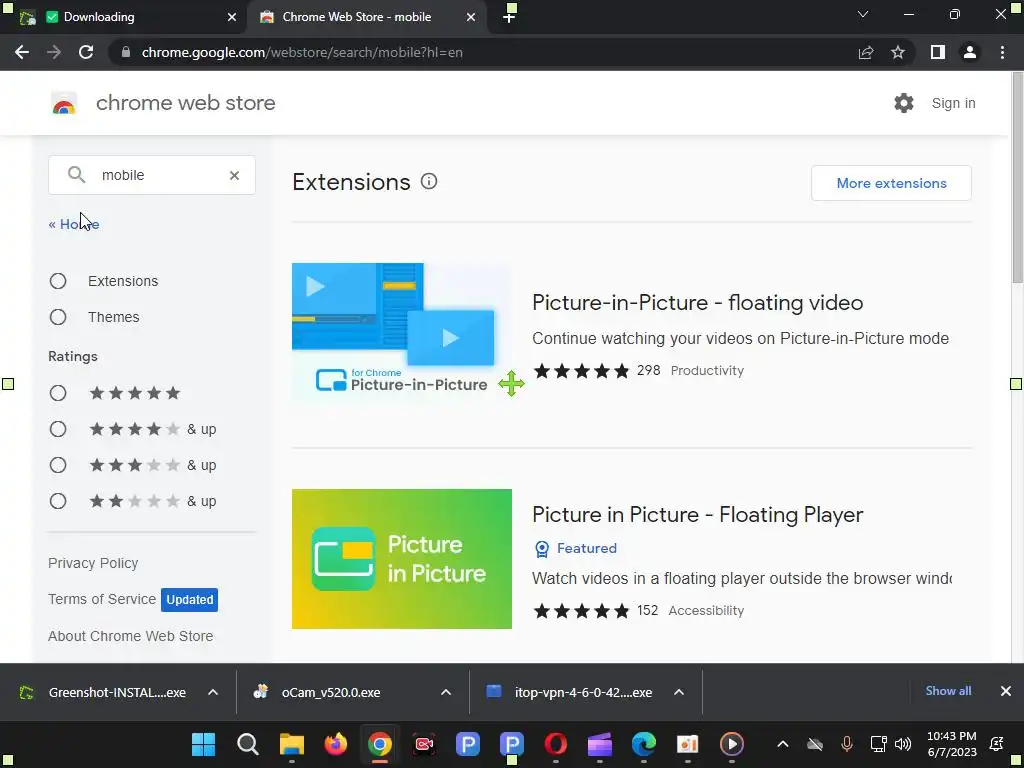Filter by four stars & up
Viewport: 1024px width, 768px height.
point(58,429)
